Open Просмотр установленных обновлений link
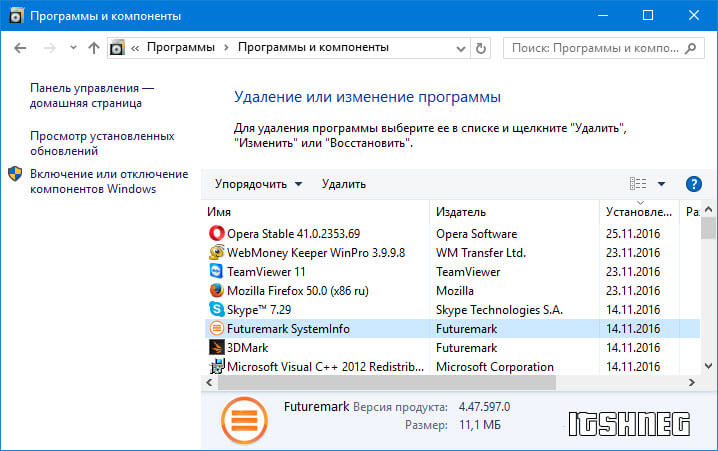718x451 pixels. click(102, 143)
